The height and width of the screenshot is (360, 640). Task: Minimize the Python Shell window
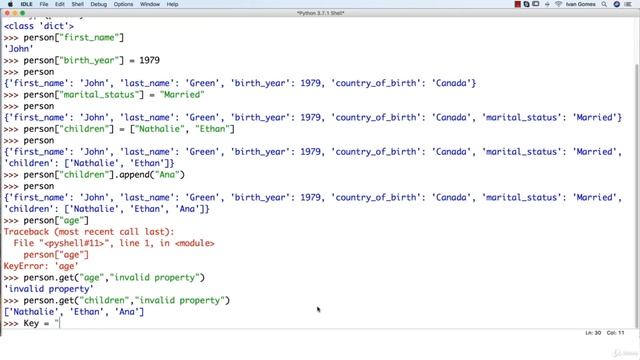tap(15, 13)
